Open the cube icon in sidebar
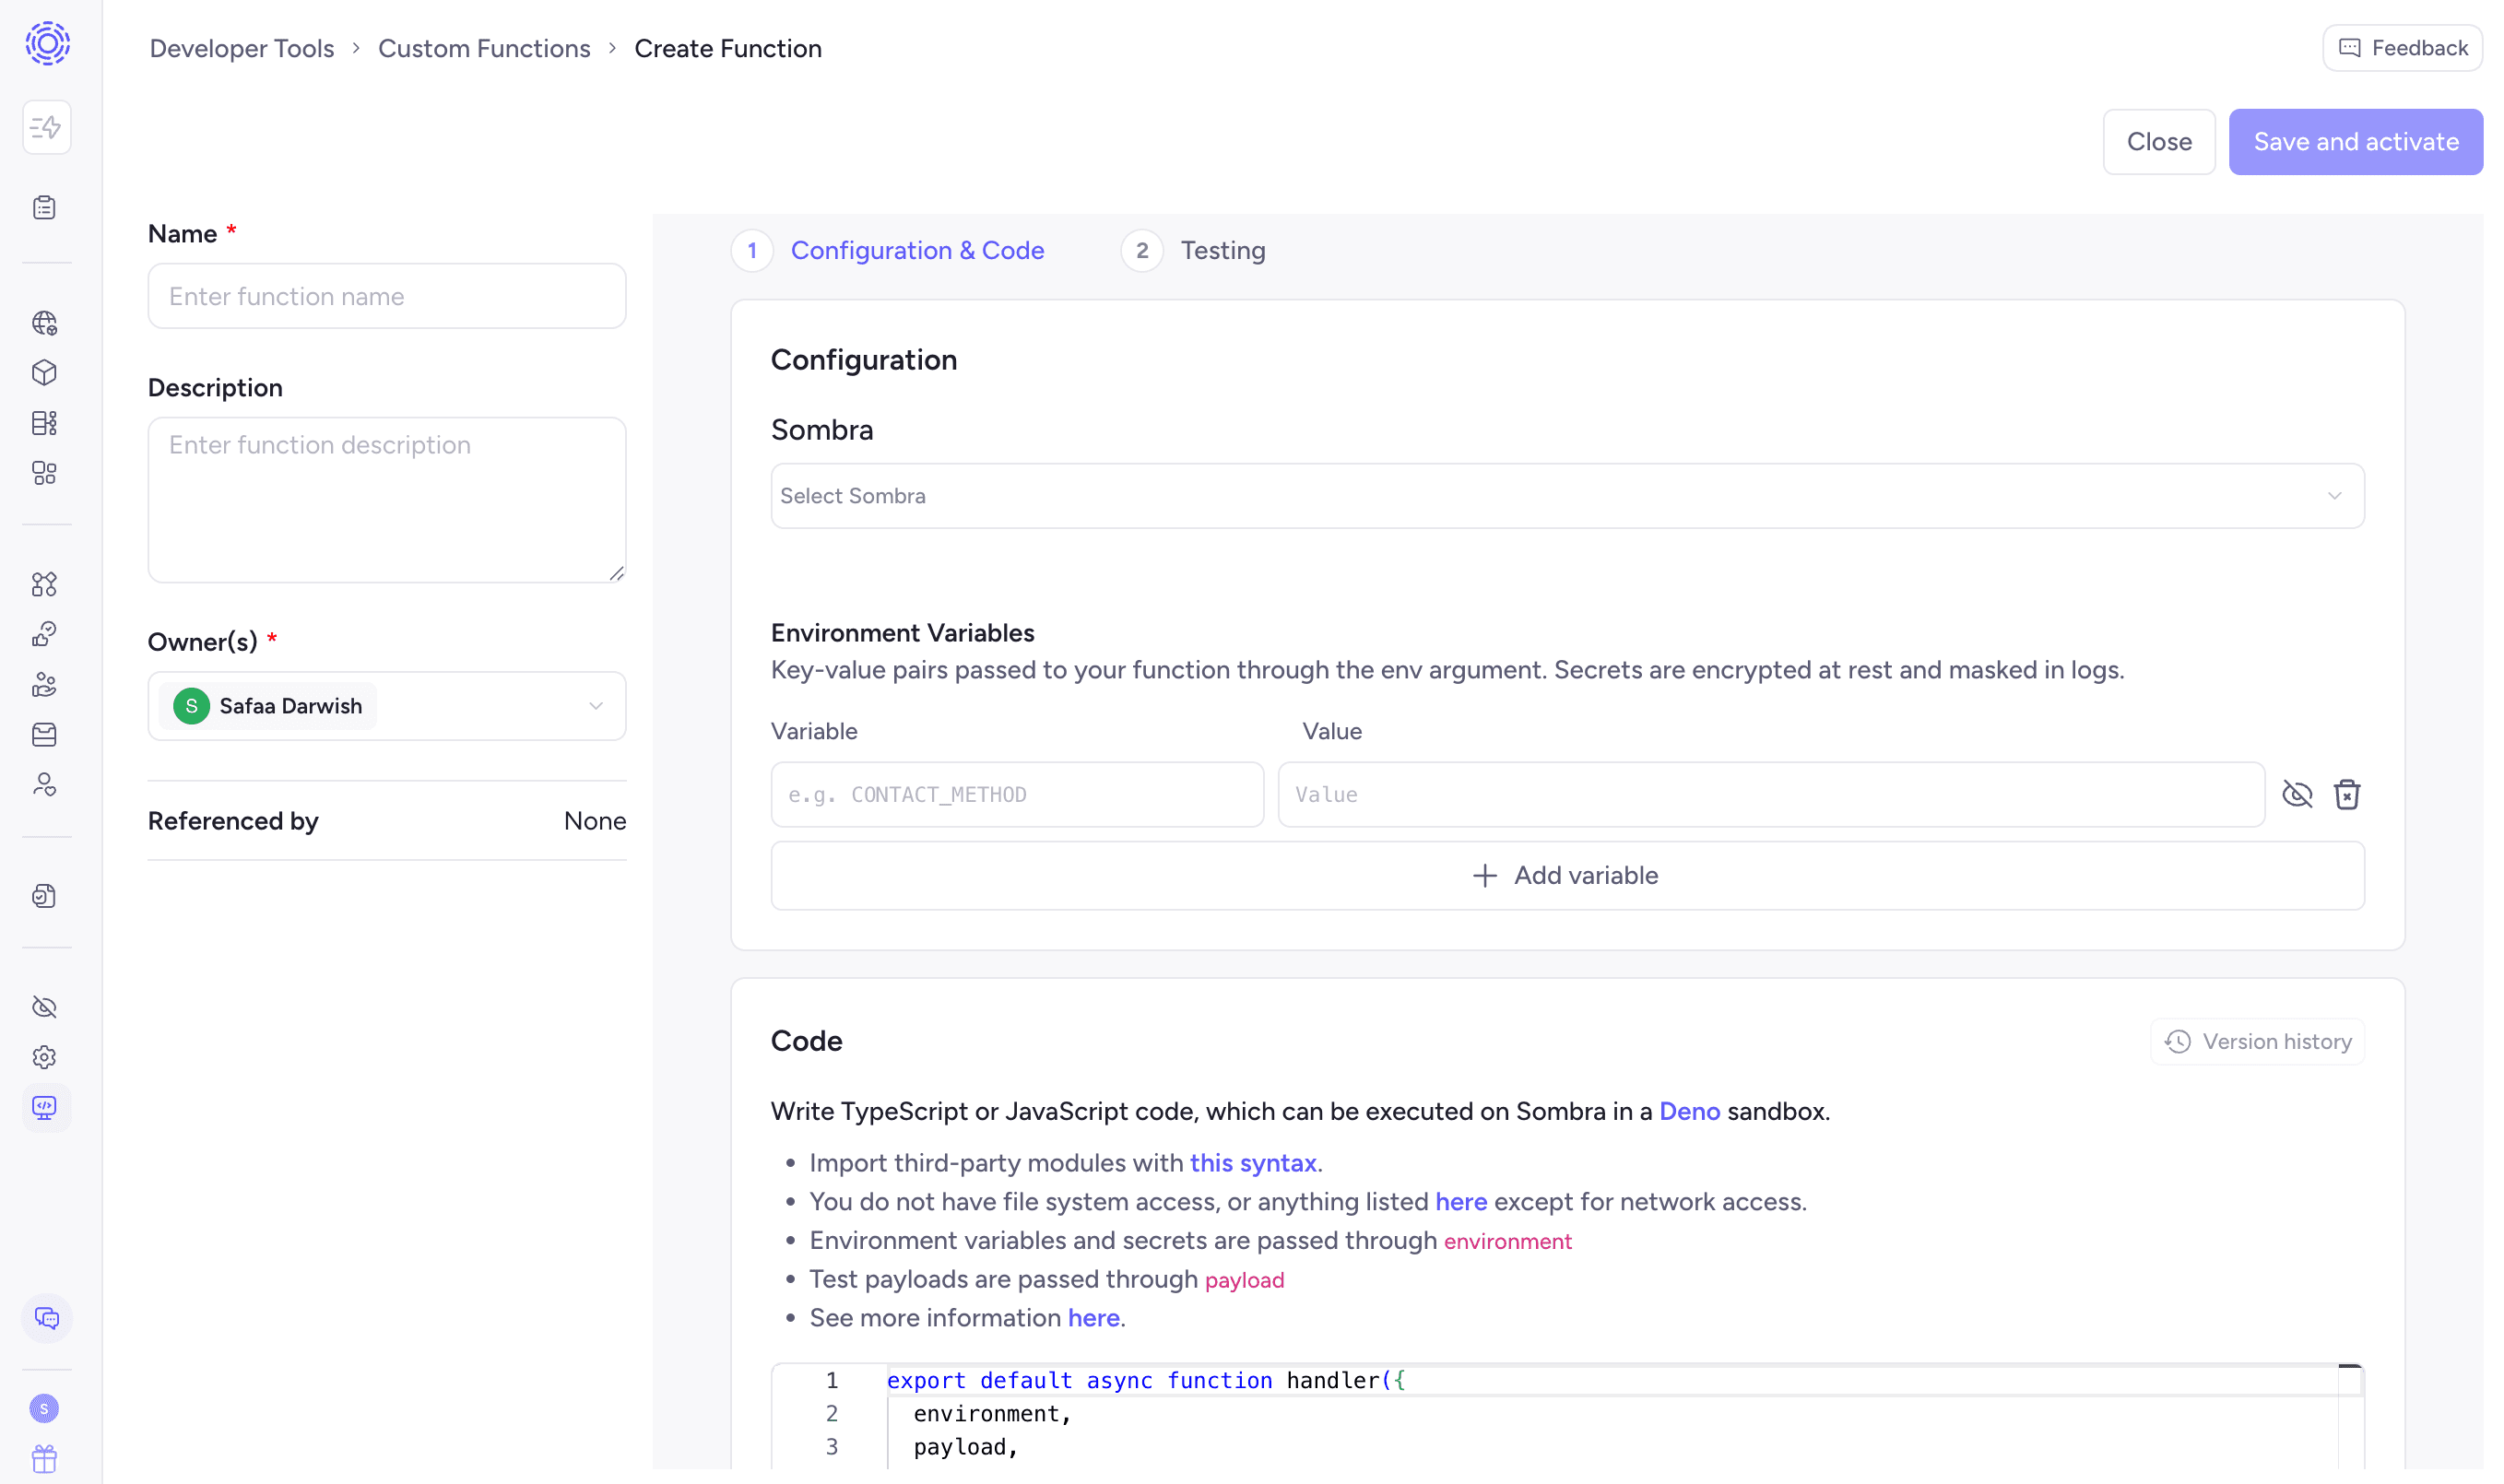Screen dimensions: 2504x1484 coord(45,373)
